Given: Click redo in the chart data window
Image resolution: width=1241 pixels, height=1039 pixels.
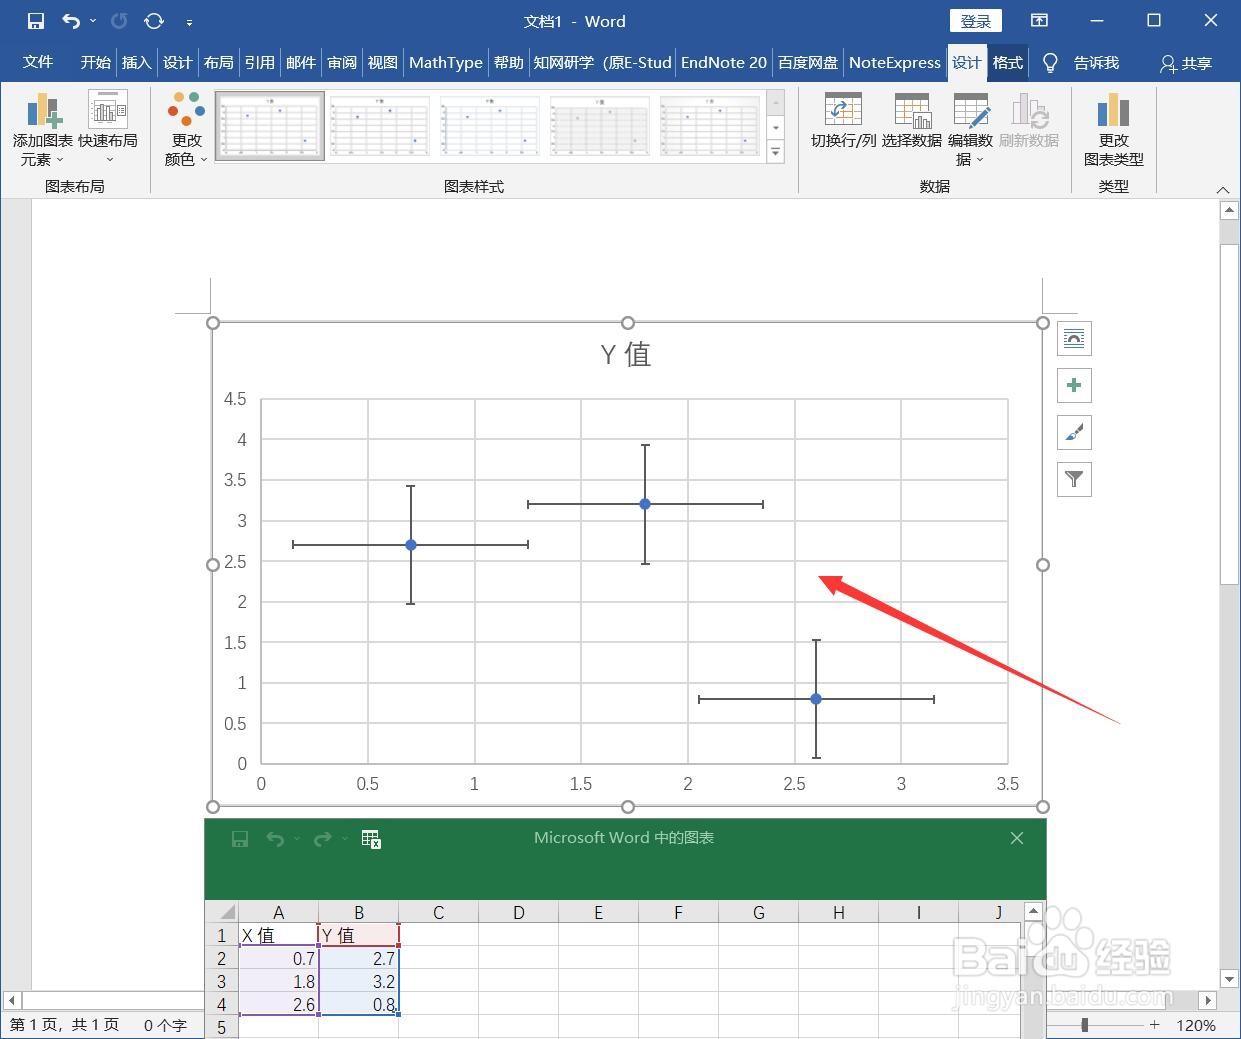Looking at the screenshot, I should point(322,839).
